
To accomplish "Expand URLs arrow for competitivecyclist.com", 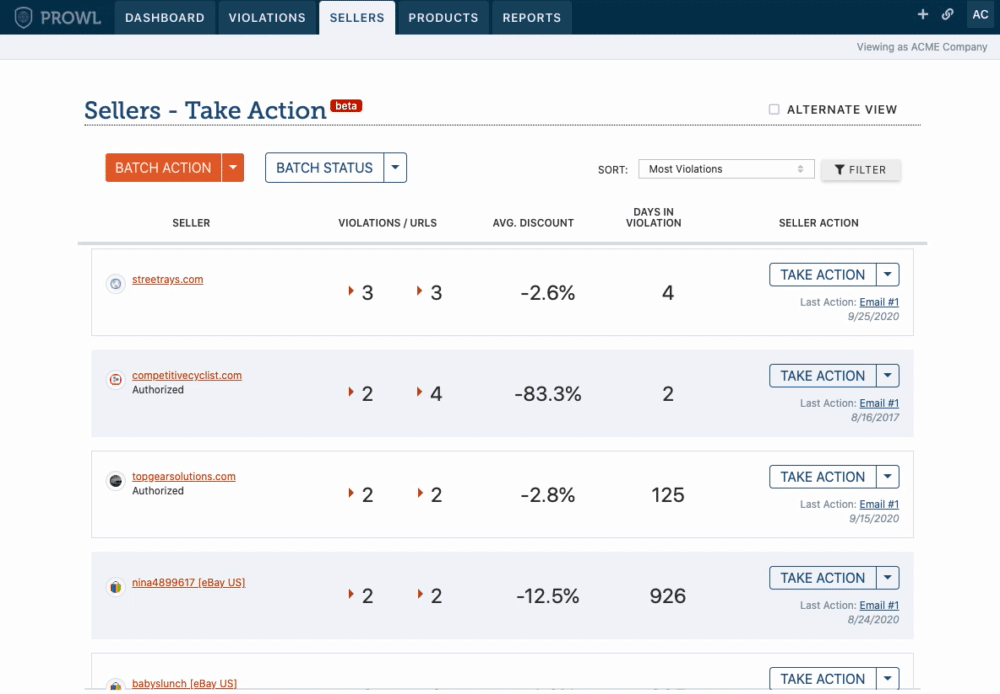I will point(419,392).
